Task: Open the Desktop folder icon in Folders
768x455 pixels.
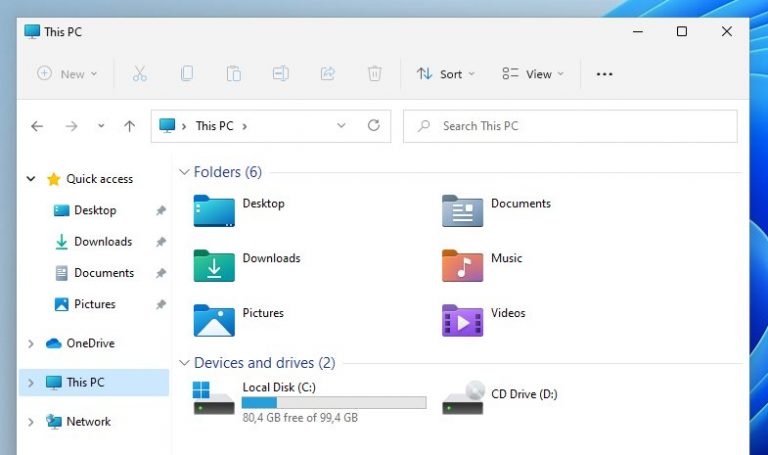Action: coord(214,211)
